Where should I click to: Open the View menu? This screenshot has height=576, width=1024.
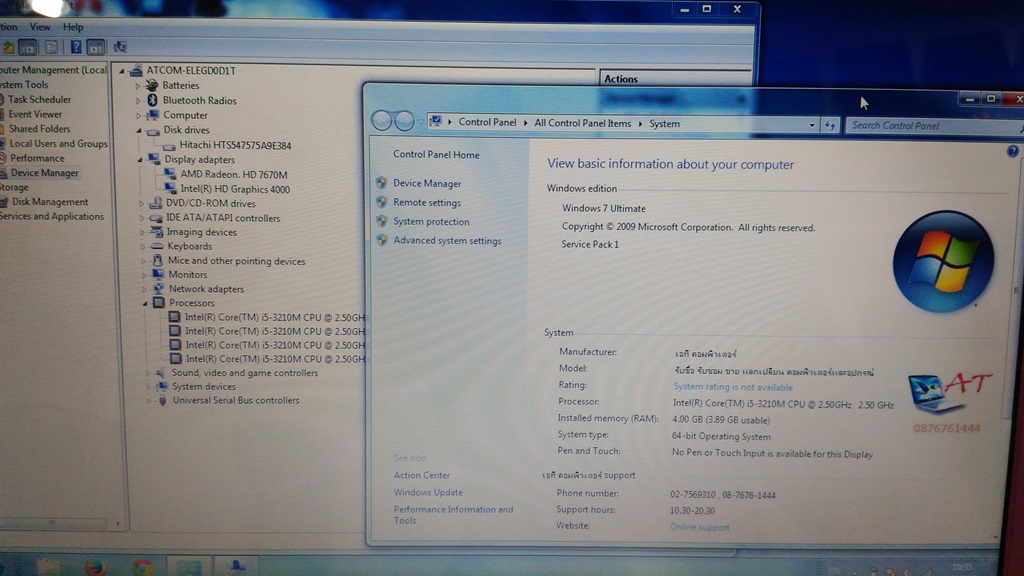pyautogui.click(x=40, y=27)
